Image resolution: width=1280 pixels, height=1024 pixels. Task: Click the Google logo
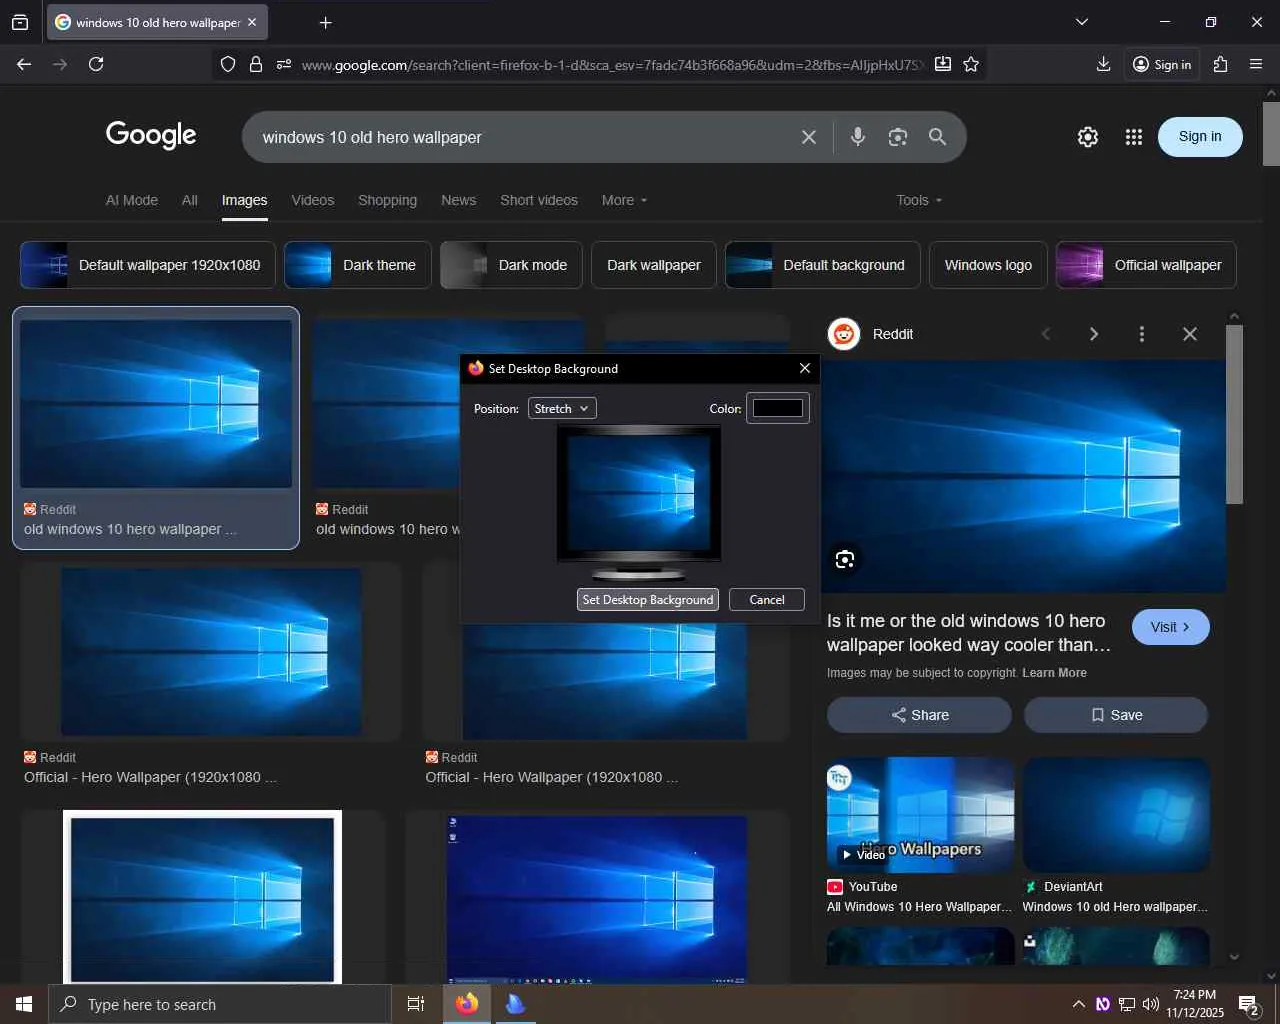pos(151,135)
